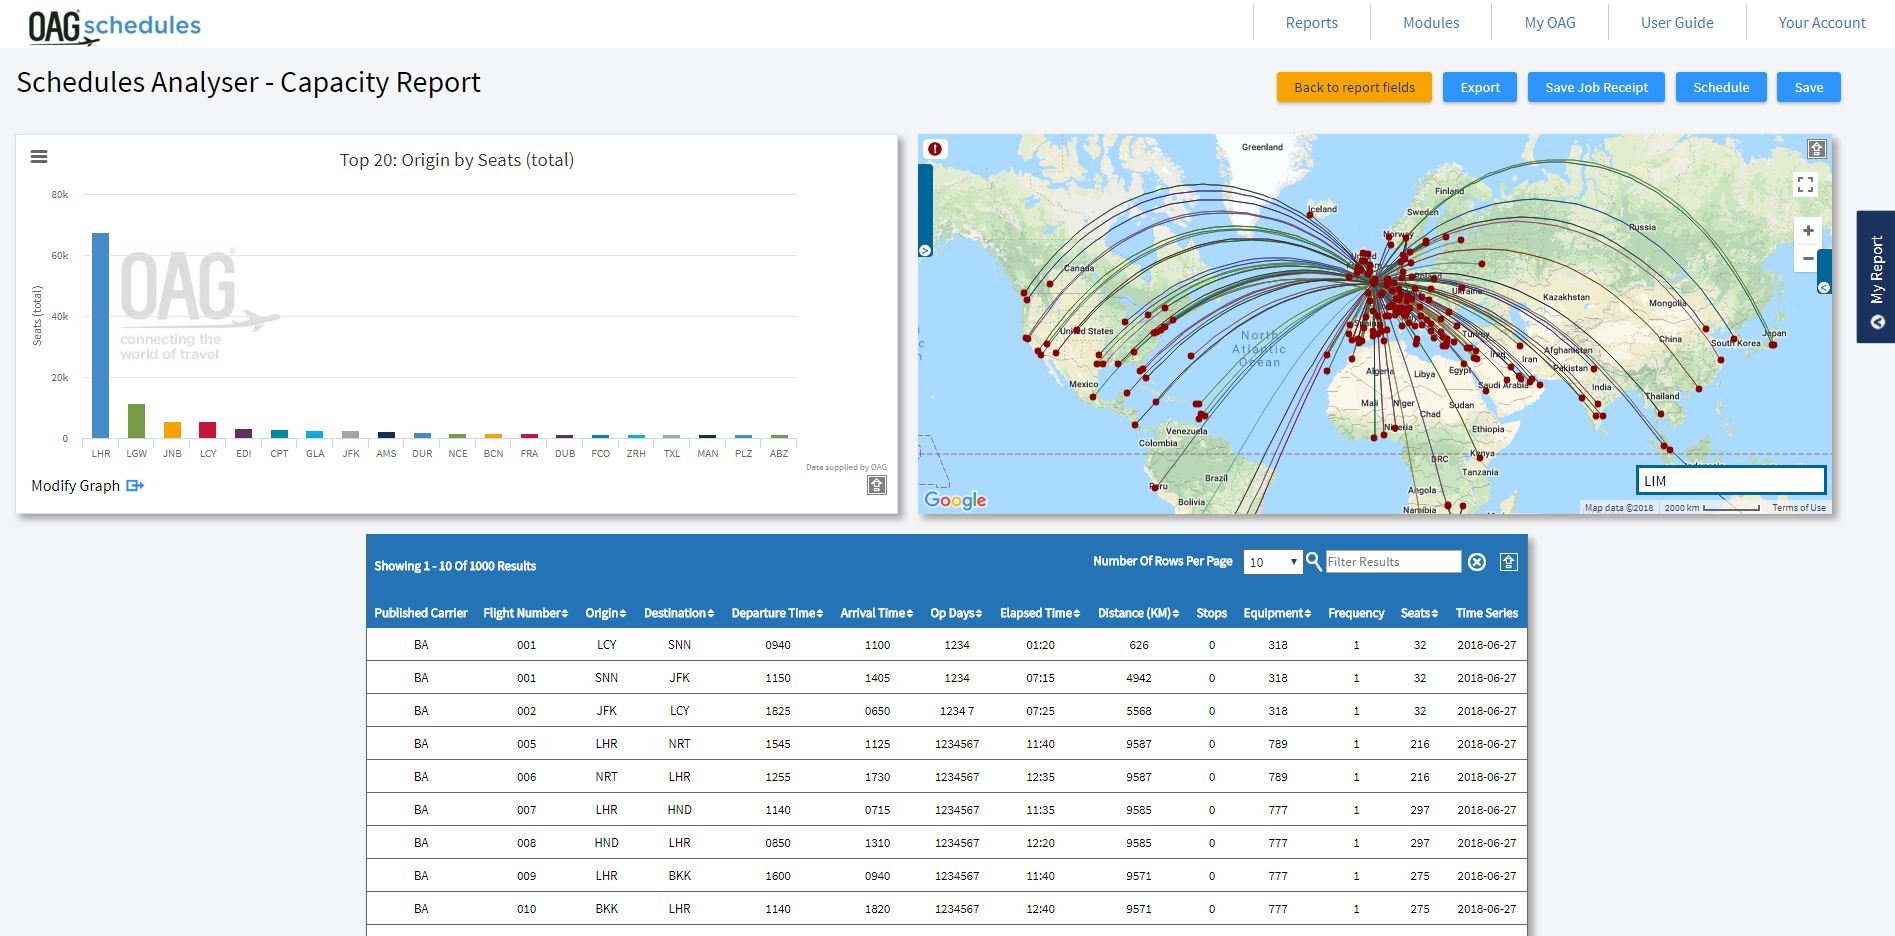Viewport: 1895px width, 936px height.
Task: Click the 4942 distance cell
Action: pos(1138,678)
